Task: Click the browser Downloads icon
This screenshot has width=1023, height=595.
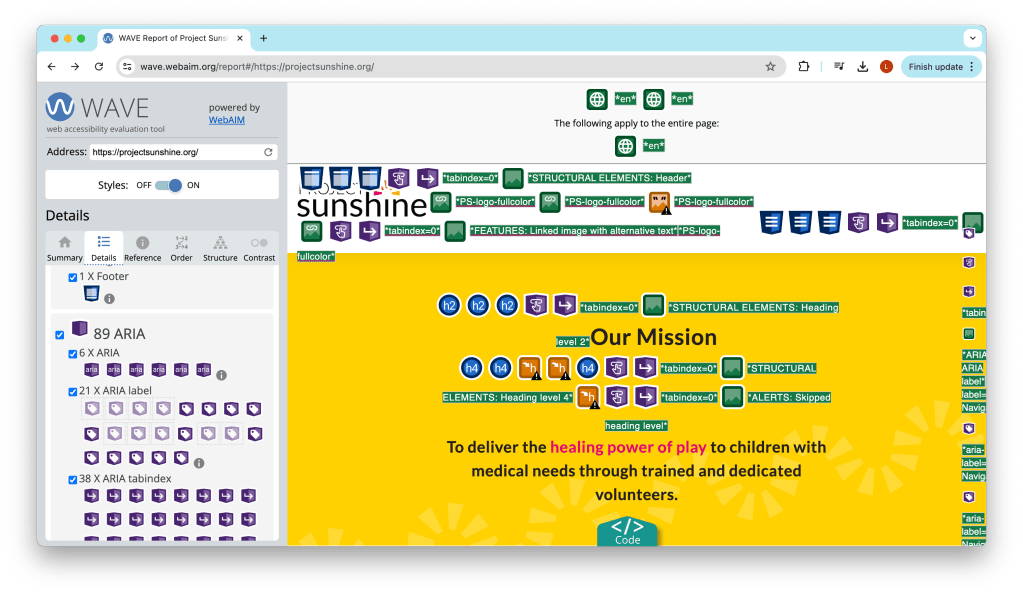Action: tap(862, 67)
